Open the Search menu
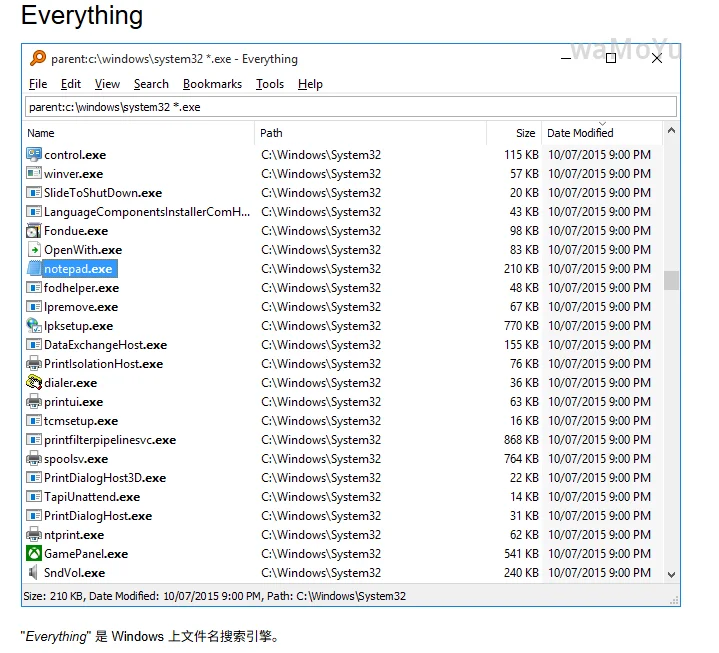 (x=151, y=84)
